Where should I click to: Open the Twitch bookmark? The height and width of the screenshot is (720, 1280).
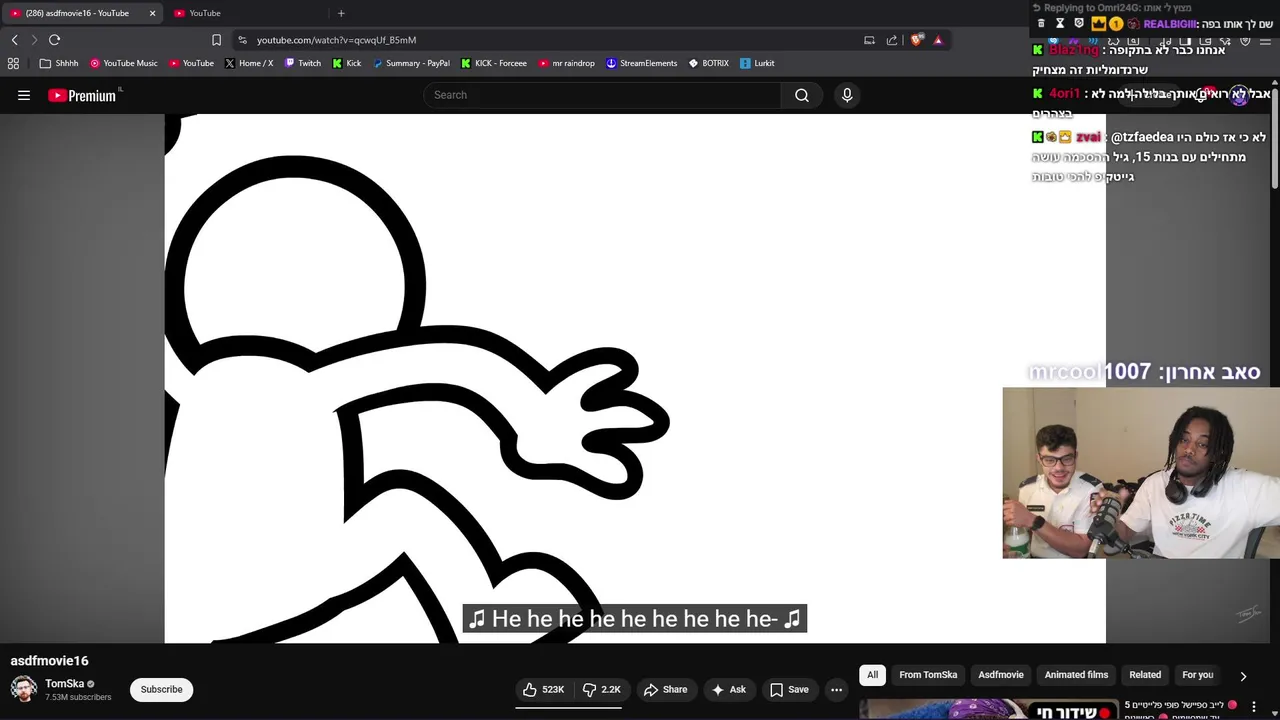tap(303, 63)
